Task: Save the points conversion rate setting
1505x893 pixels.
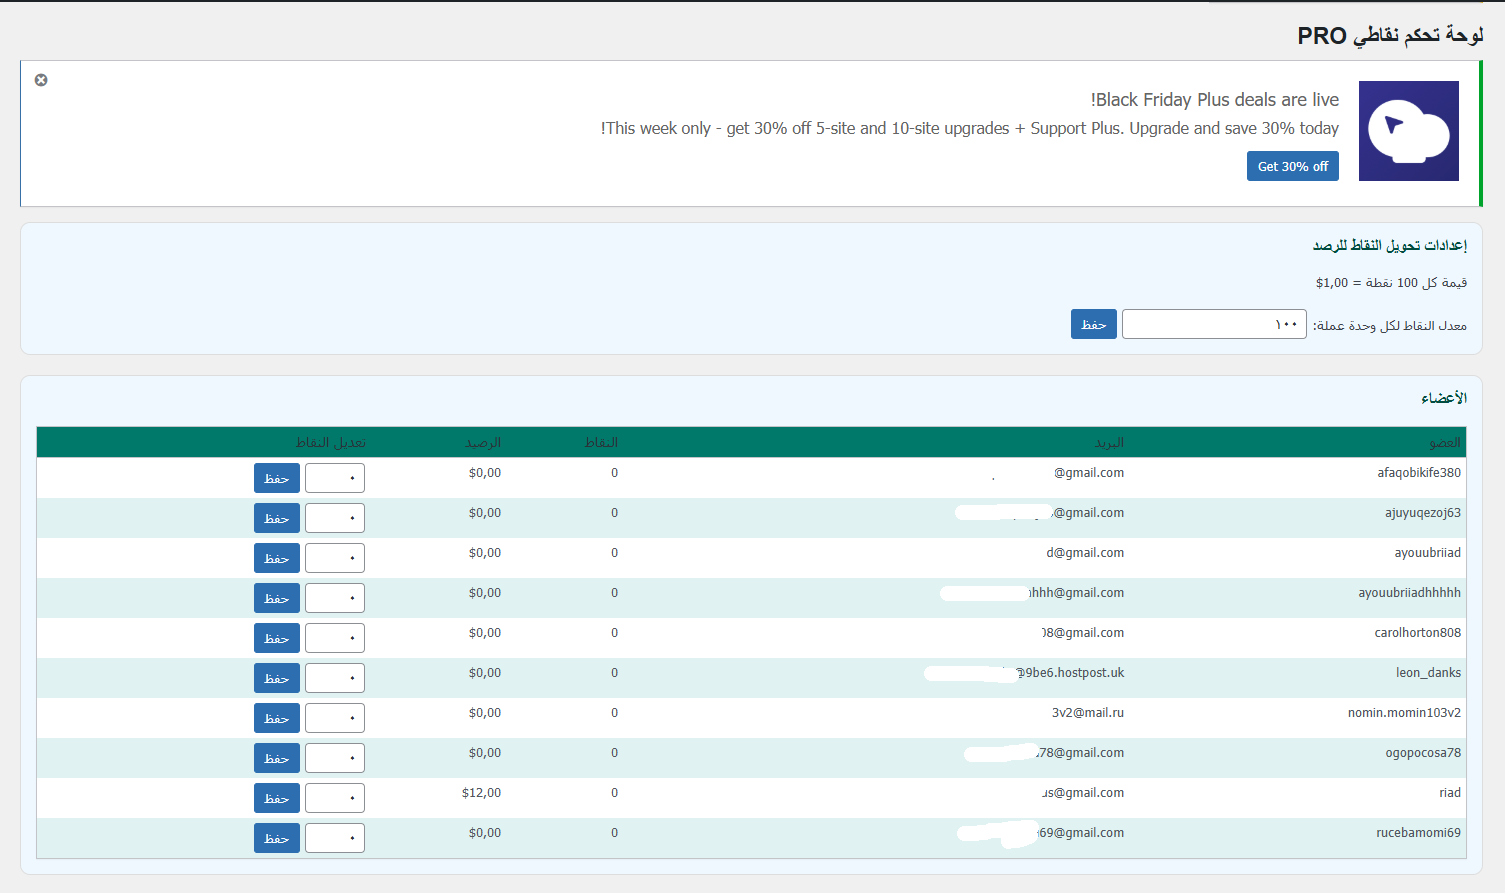Action: [x=1093, y=324]
